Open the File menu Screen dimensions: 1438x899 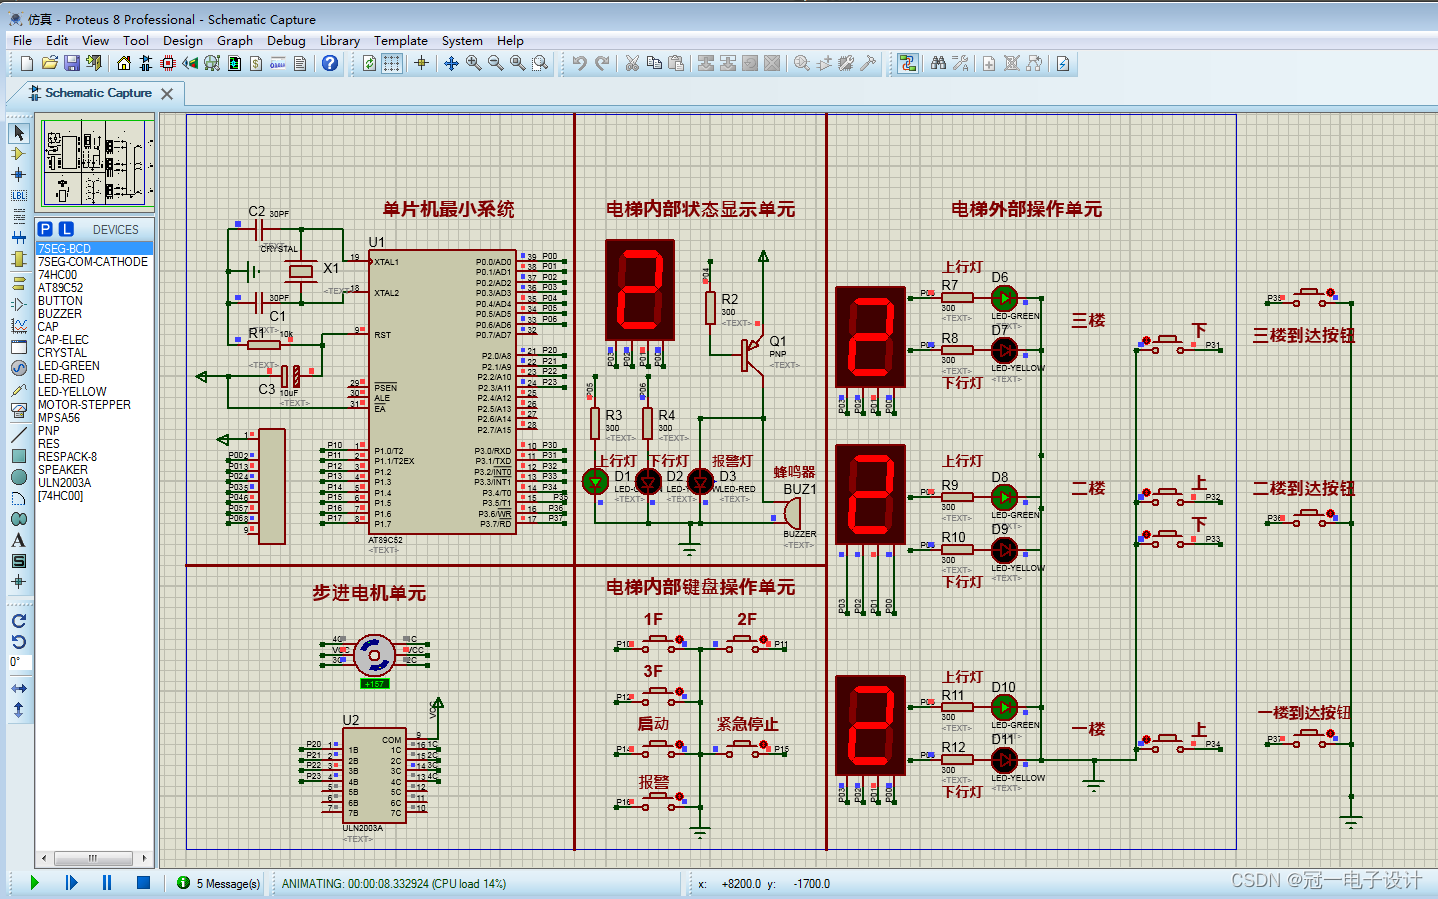coord(23,41)
